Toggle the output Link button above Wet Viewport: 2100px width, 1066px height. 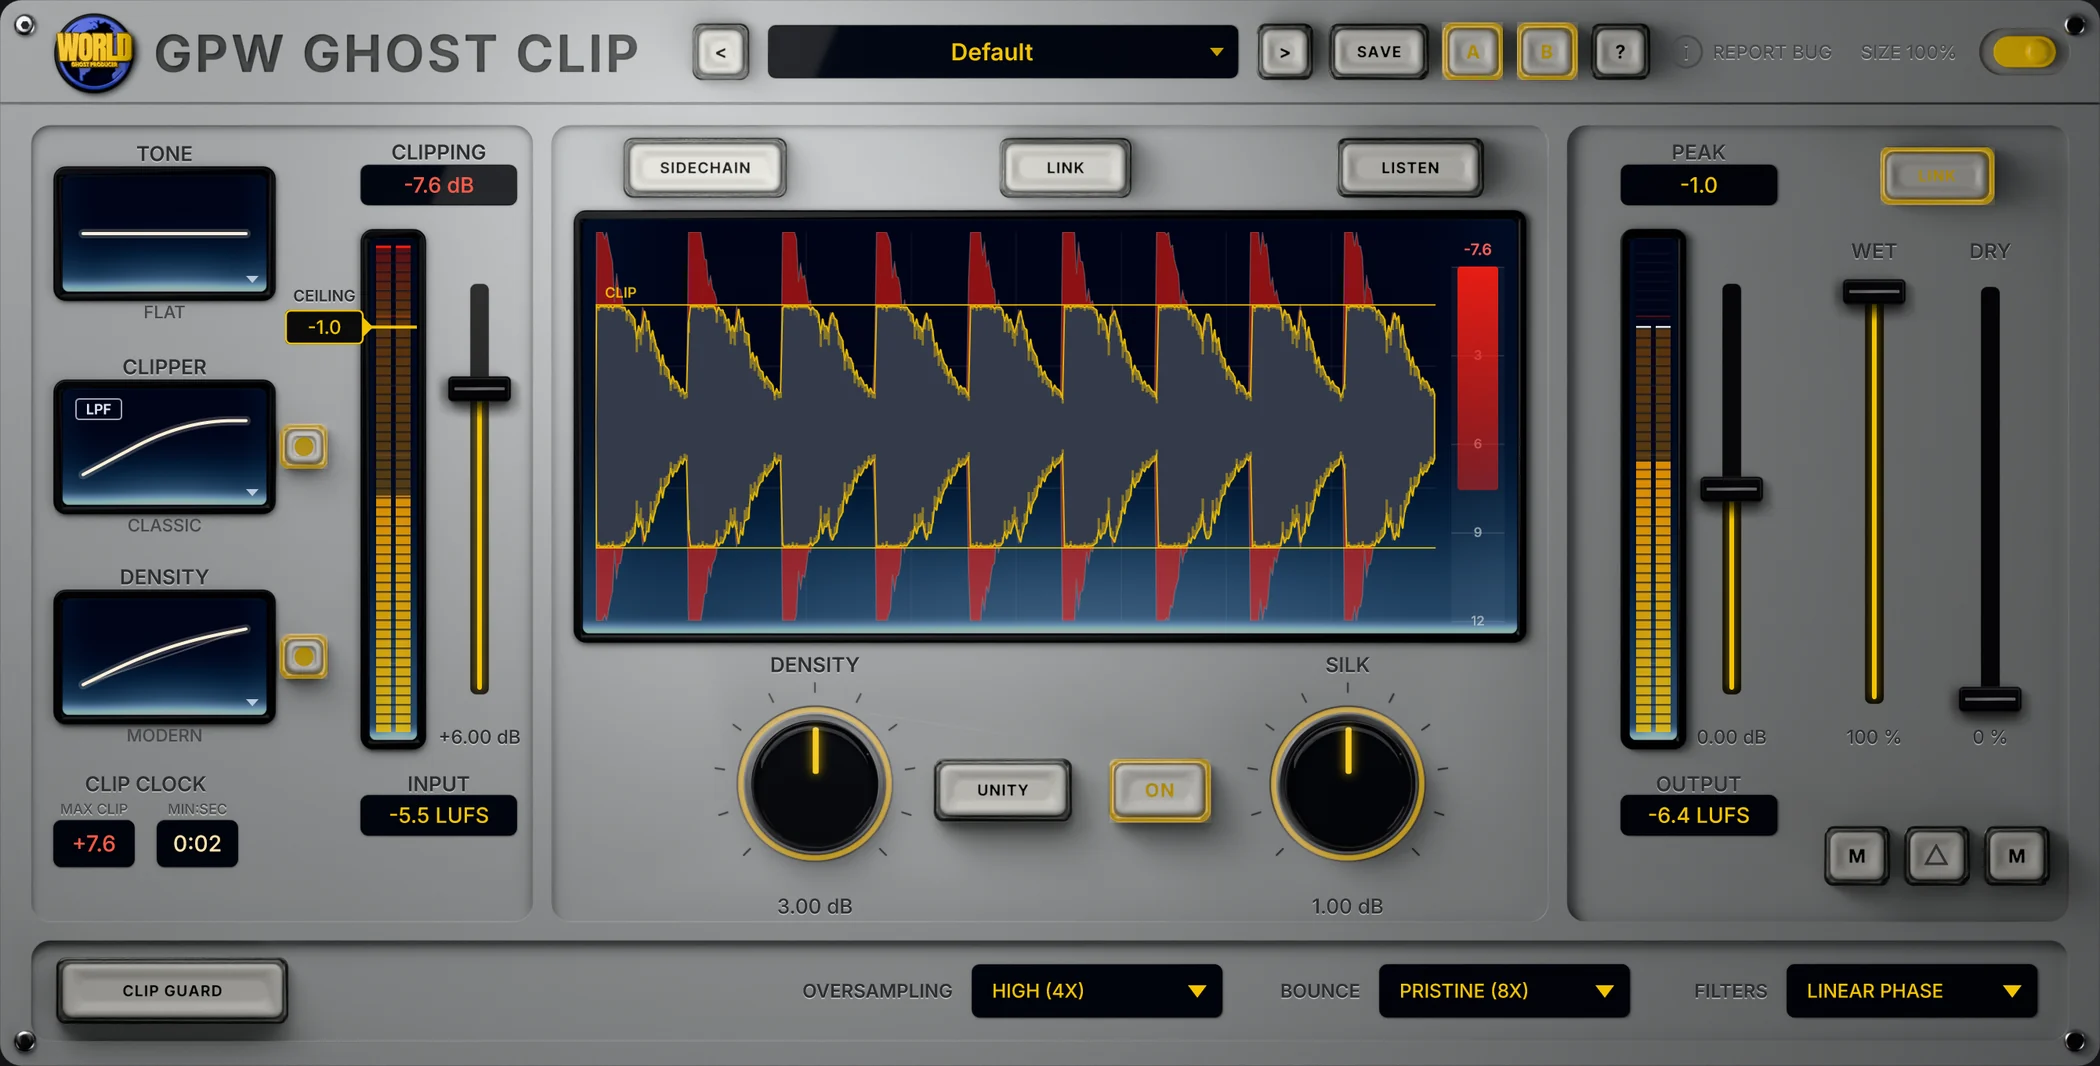tap(1936, 176)
